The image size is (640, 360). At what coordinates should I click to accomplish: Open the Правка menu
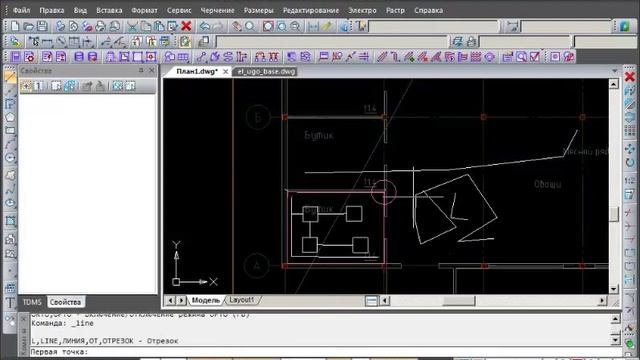click(51, 10)
